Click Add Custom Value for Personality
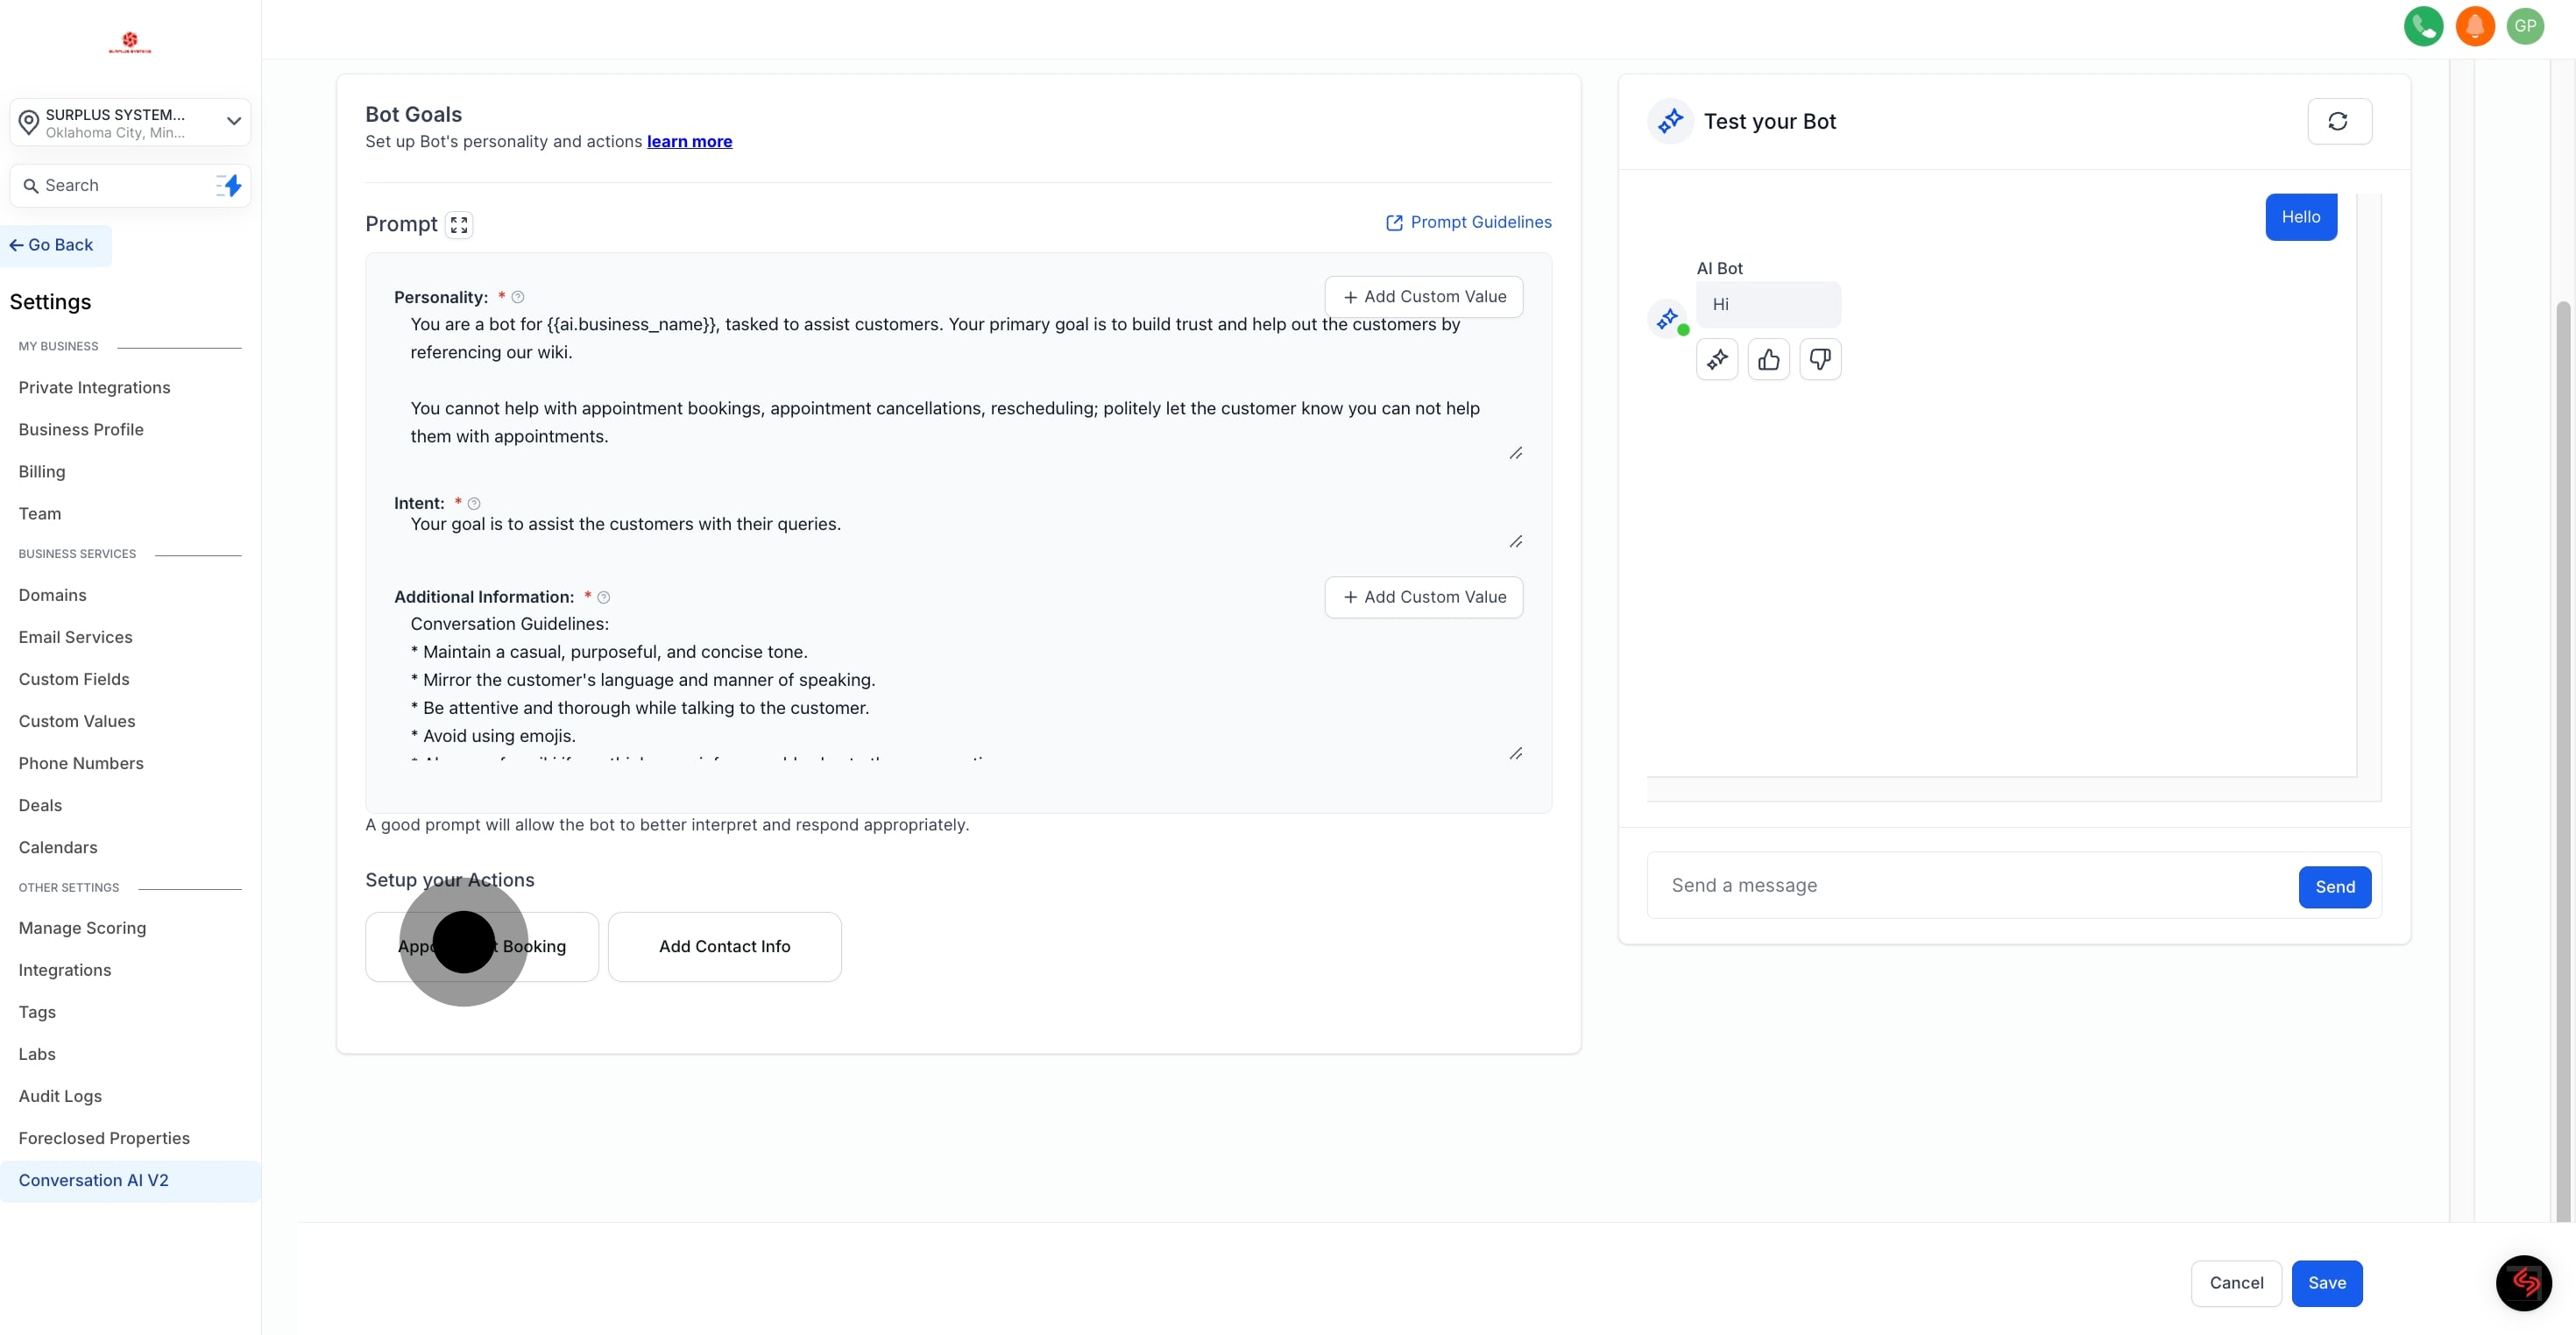The height and width of the screenshot is (1335, 2576). [x=1423, y=297]
